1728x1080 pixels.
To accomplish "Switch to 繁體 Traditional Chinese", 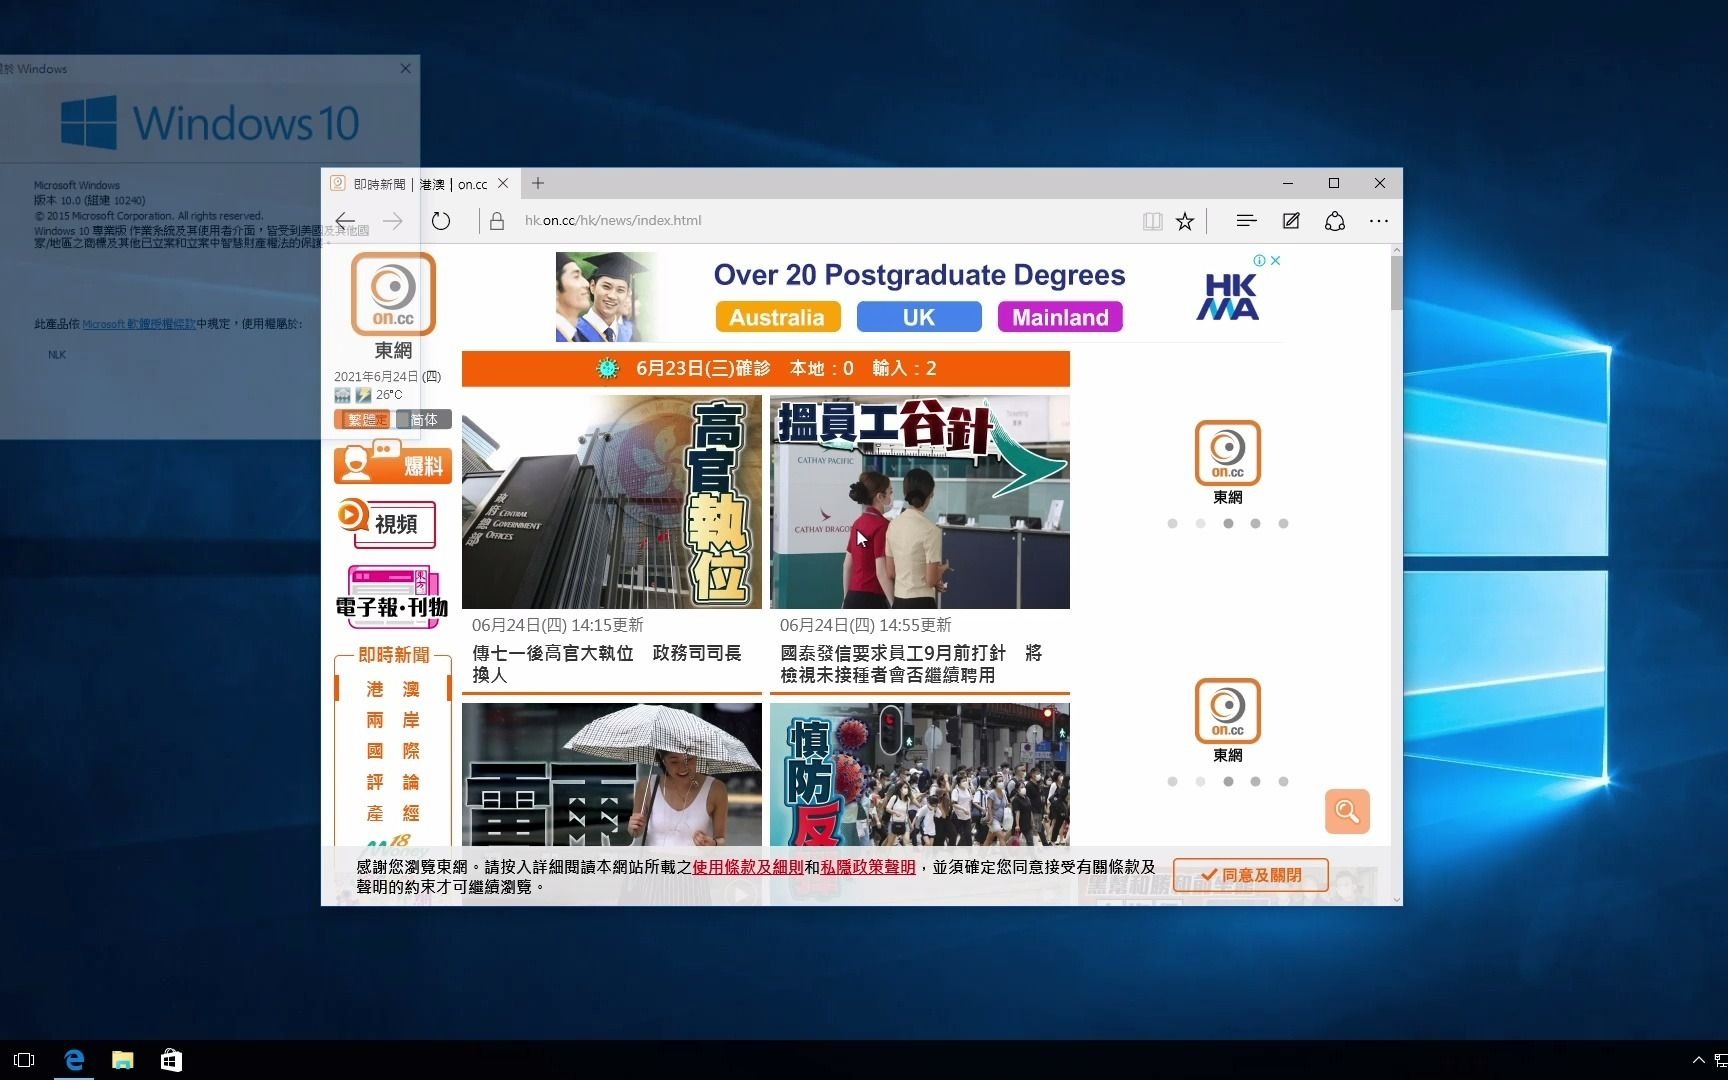I will click(364, 420).
